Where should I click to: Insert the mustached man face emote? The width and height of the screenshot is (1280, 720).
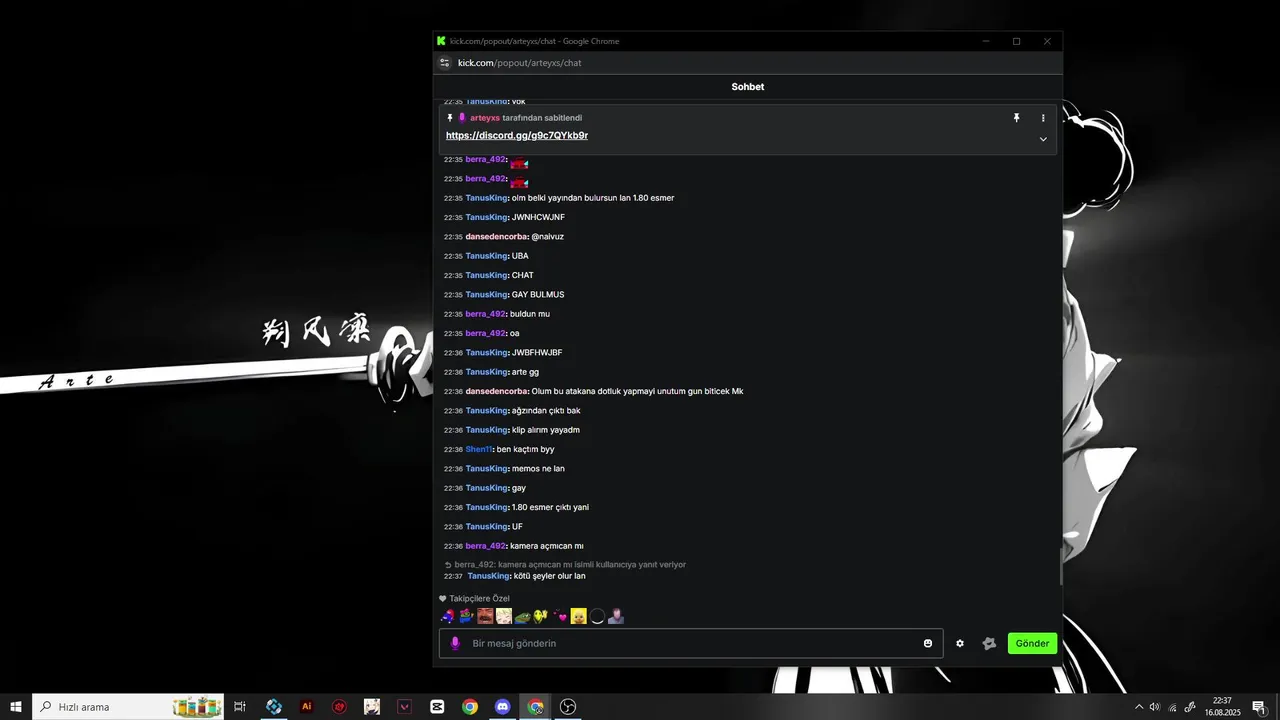485,616
